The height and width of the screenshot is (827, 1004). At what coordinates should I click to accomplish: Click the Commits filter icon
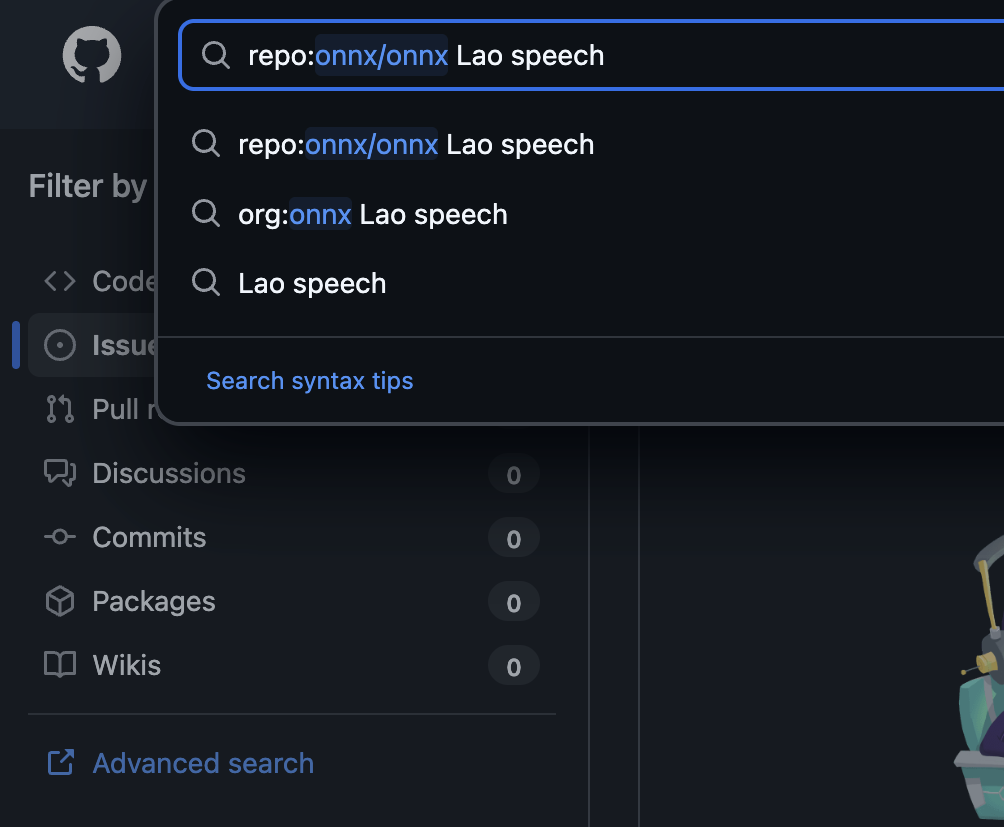60,537
